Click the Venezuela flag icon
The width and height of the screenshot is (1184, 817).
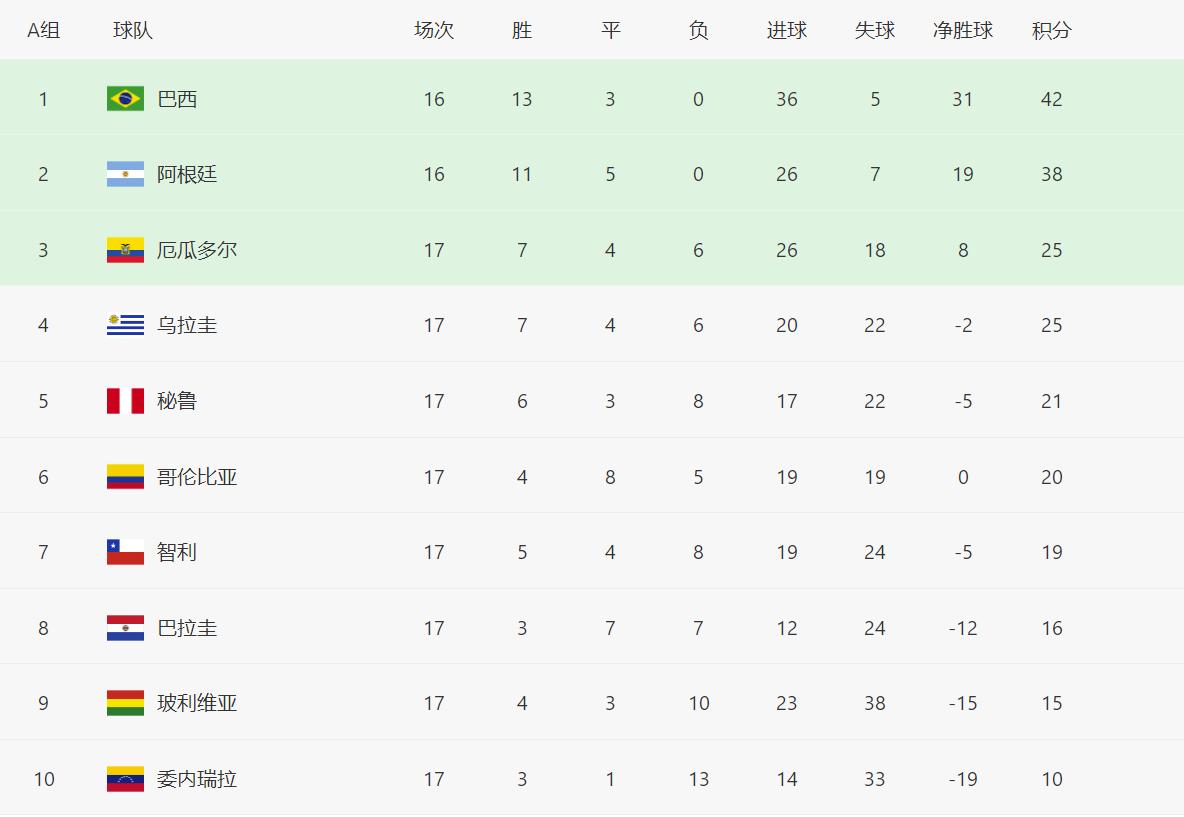tap(125, 779)
